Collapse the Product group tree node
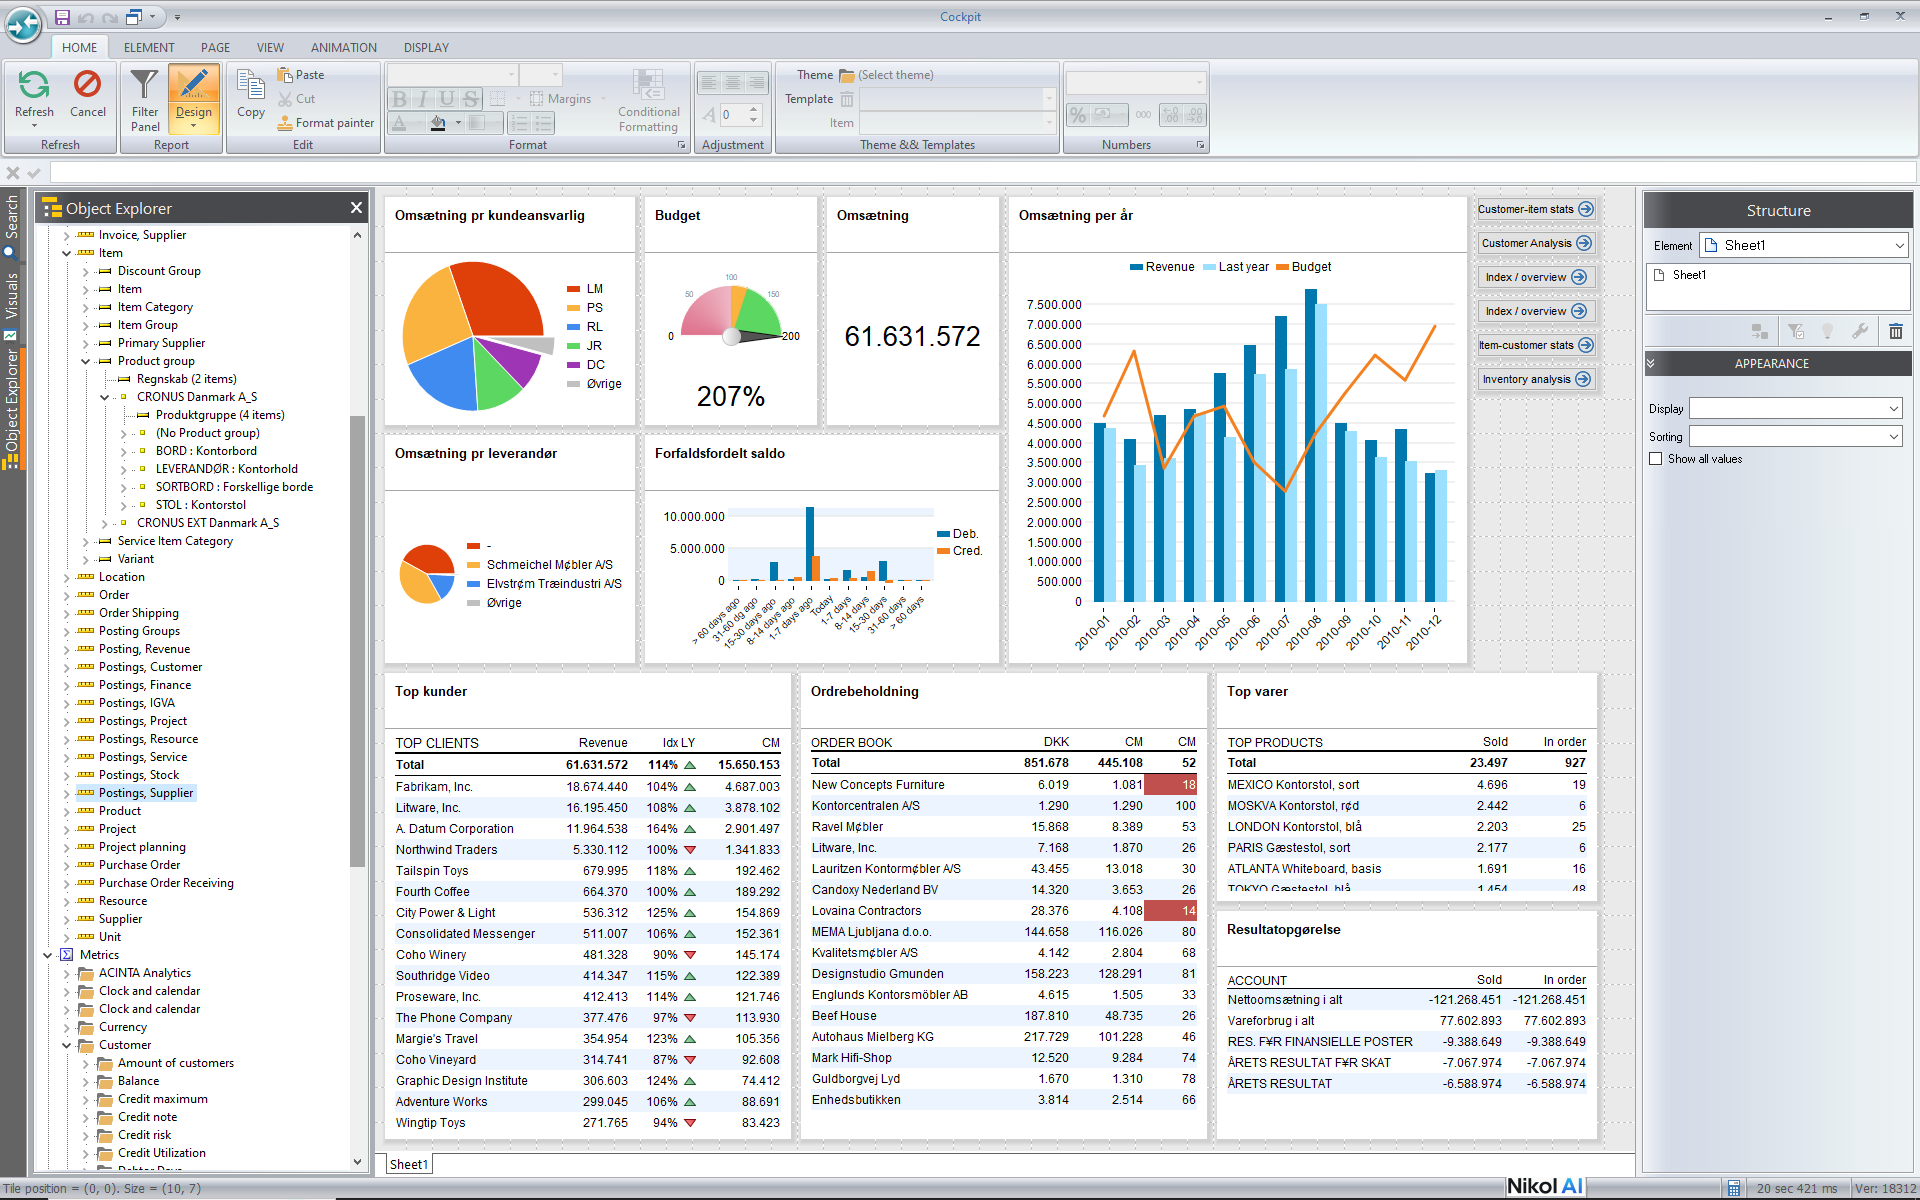This screenshot has width=1920, height=1200. pyautogui.click(x=86, y=361)
